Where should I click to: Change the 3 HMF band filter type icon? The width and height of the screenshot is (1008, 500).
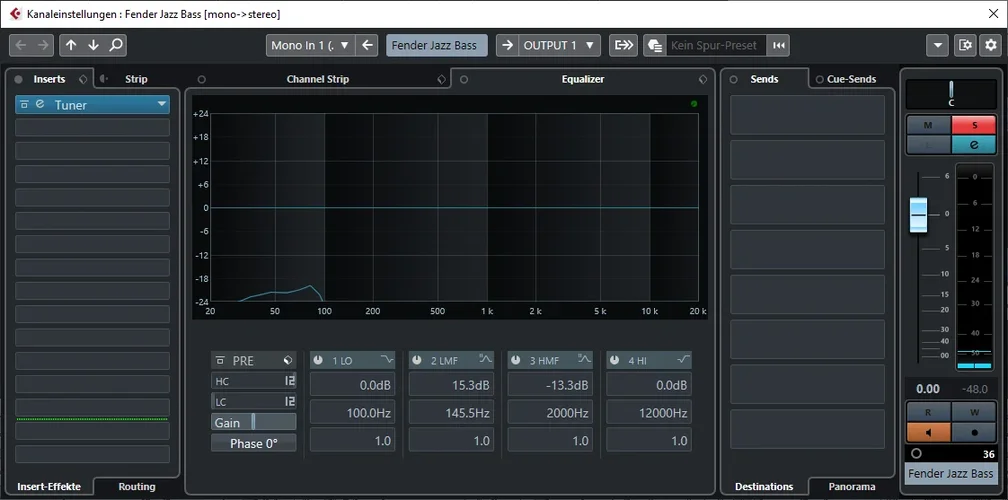coord(584,359)
